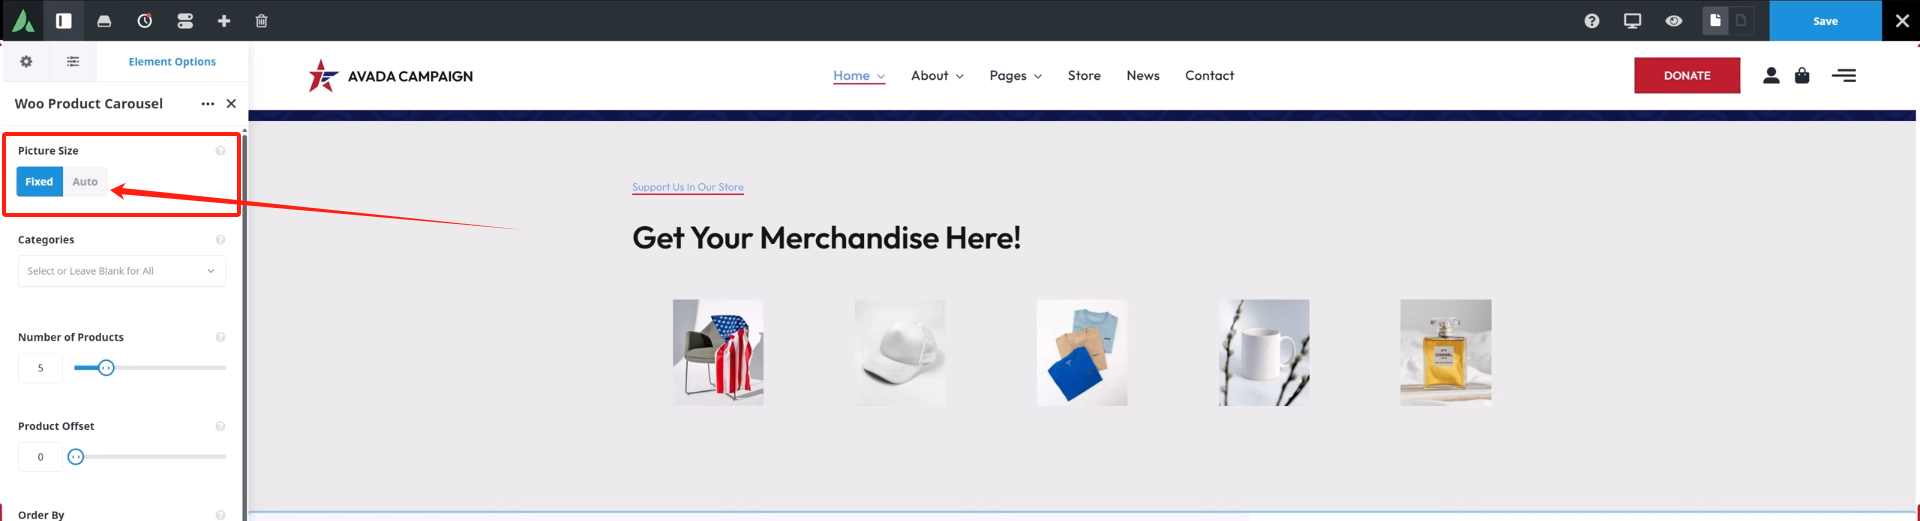Switch to the Element Options tab
The width and height of the screenshot is (1920, 521).
[172, 62]
